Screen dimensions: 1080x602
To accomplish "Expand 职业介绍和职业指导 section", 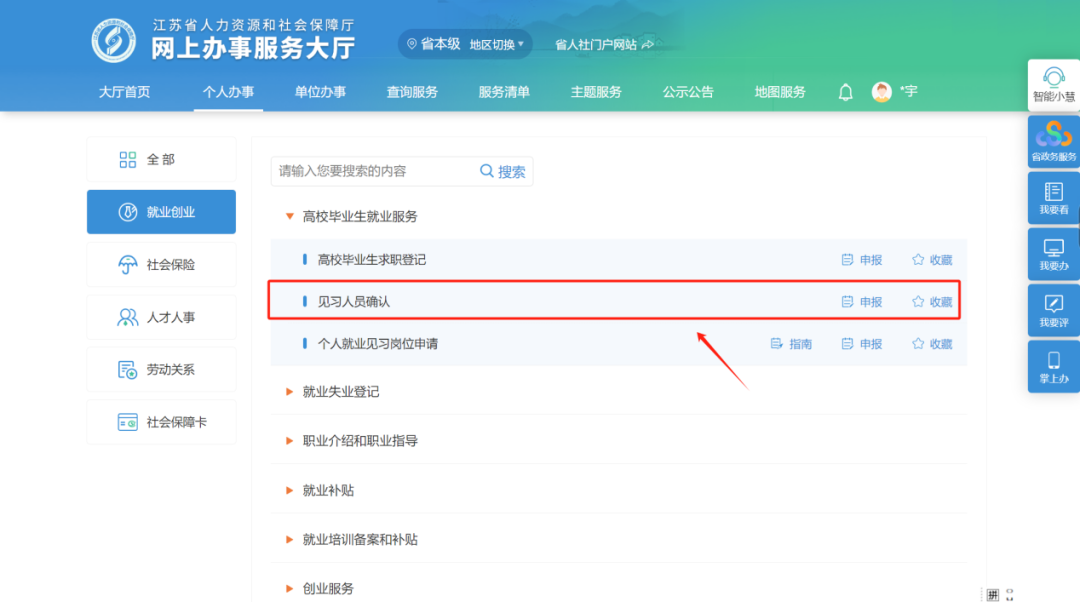I will 289,441.
